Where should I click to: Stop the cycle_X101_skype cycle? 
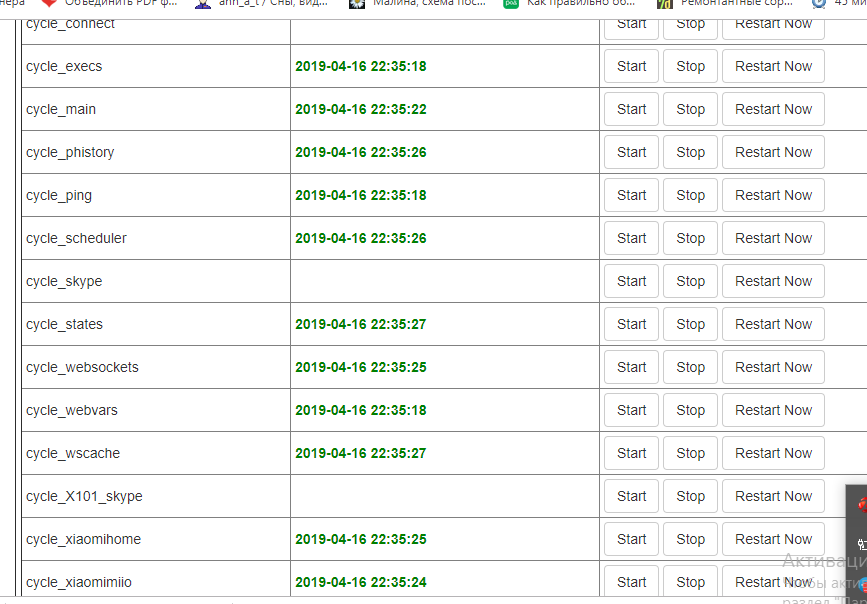click(690, 496)
